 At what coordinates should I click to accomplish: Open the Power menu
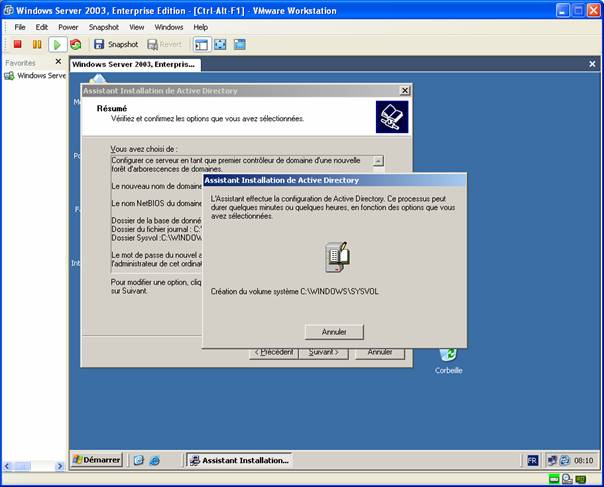[x=68, y=27]
